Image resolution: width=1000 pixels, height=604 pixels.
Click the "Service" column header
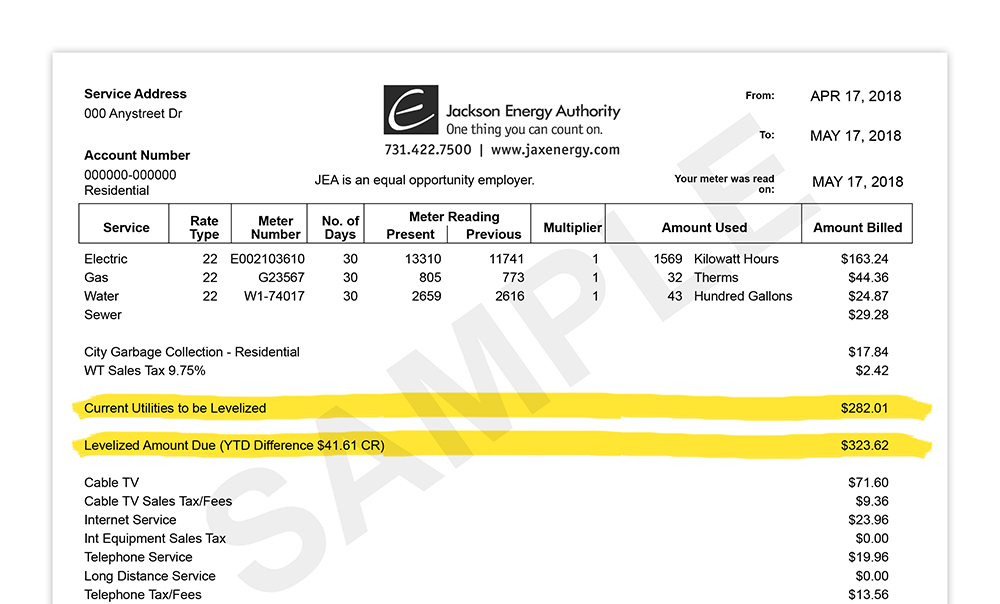126,228
